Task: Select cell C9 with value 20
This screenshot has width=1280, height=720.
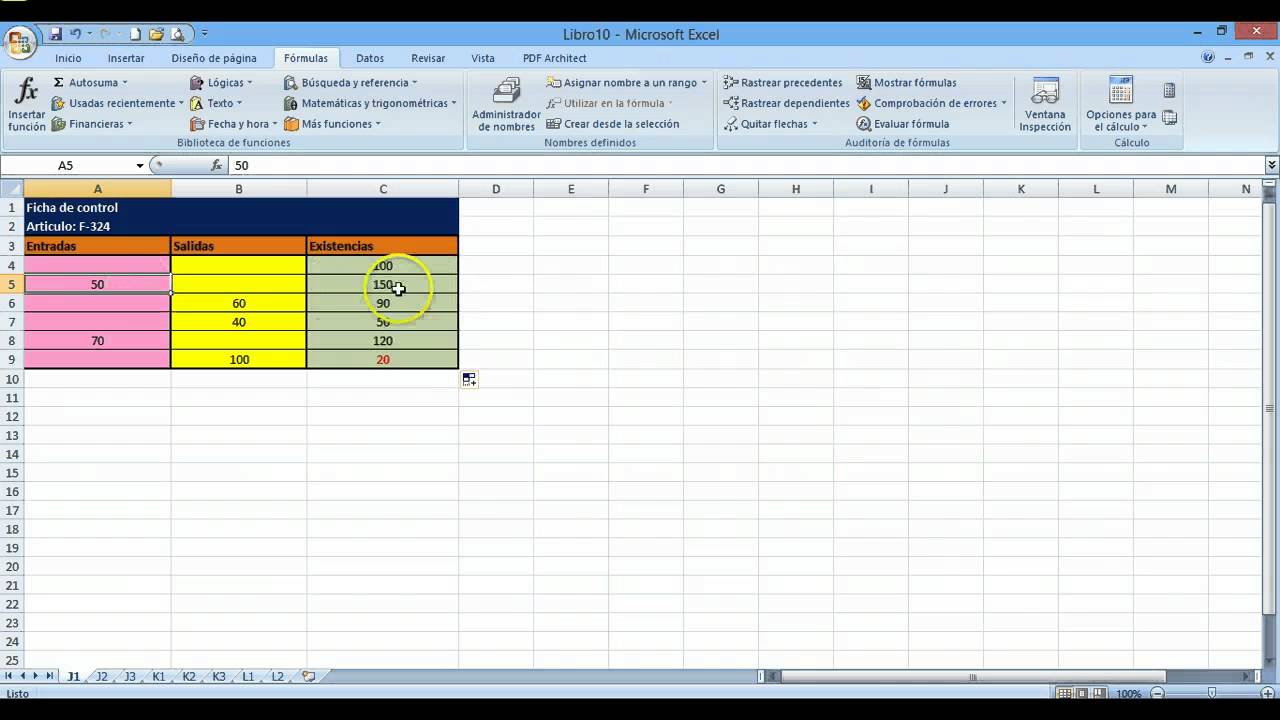Action: (382, 359)
